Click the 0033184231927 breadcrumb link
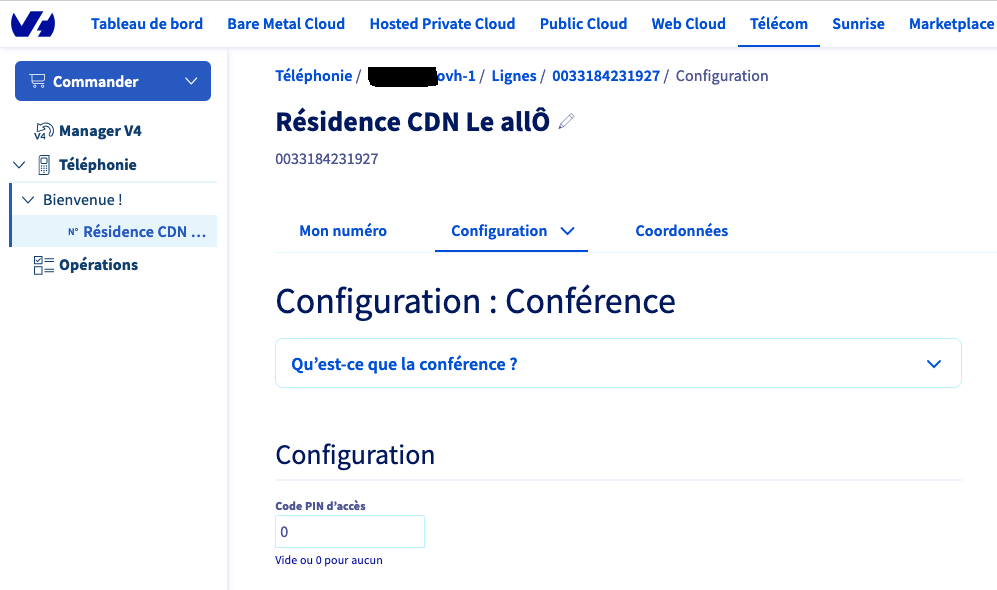Viewport: 997px width, 590px height. point(605,76)
